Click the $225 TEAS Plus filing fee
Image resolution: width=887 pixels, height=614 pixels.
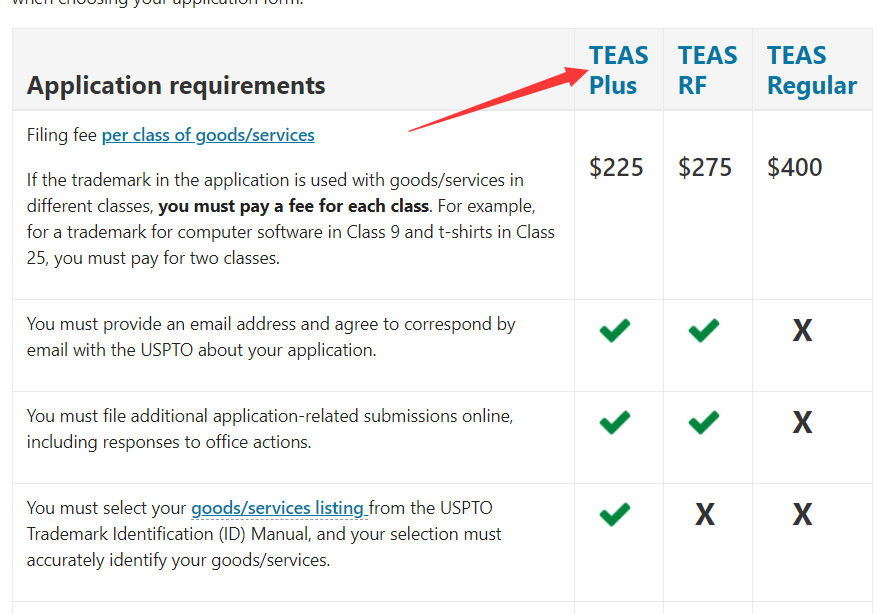coord(616,167)
